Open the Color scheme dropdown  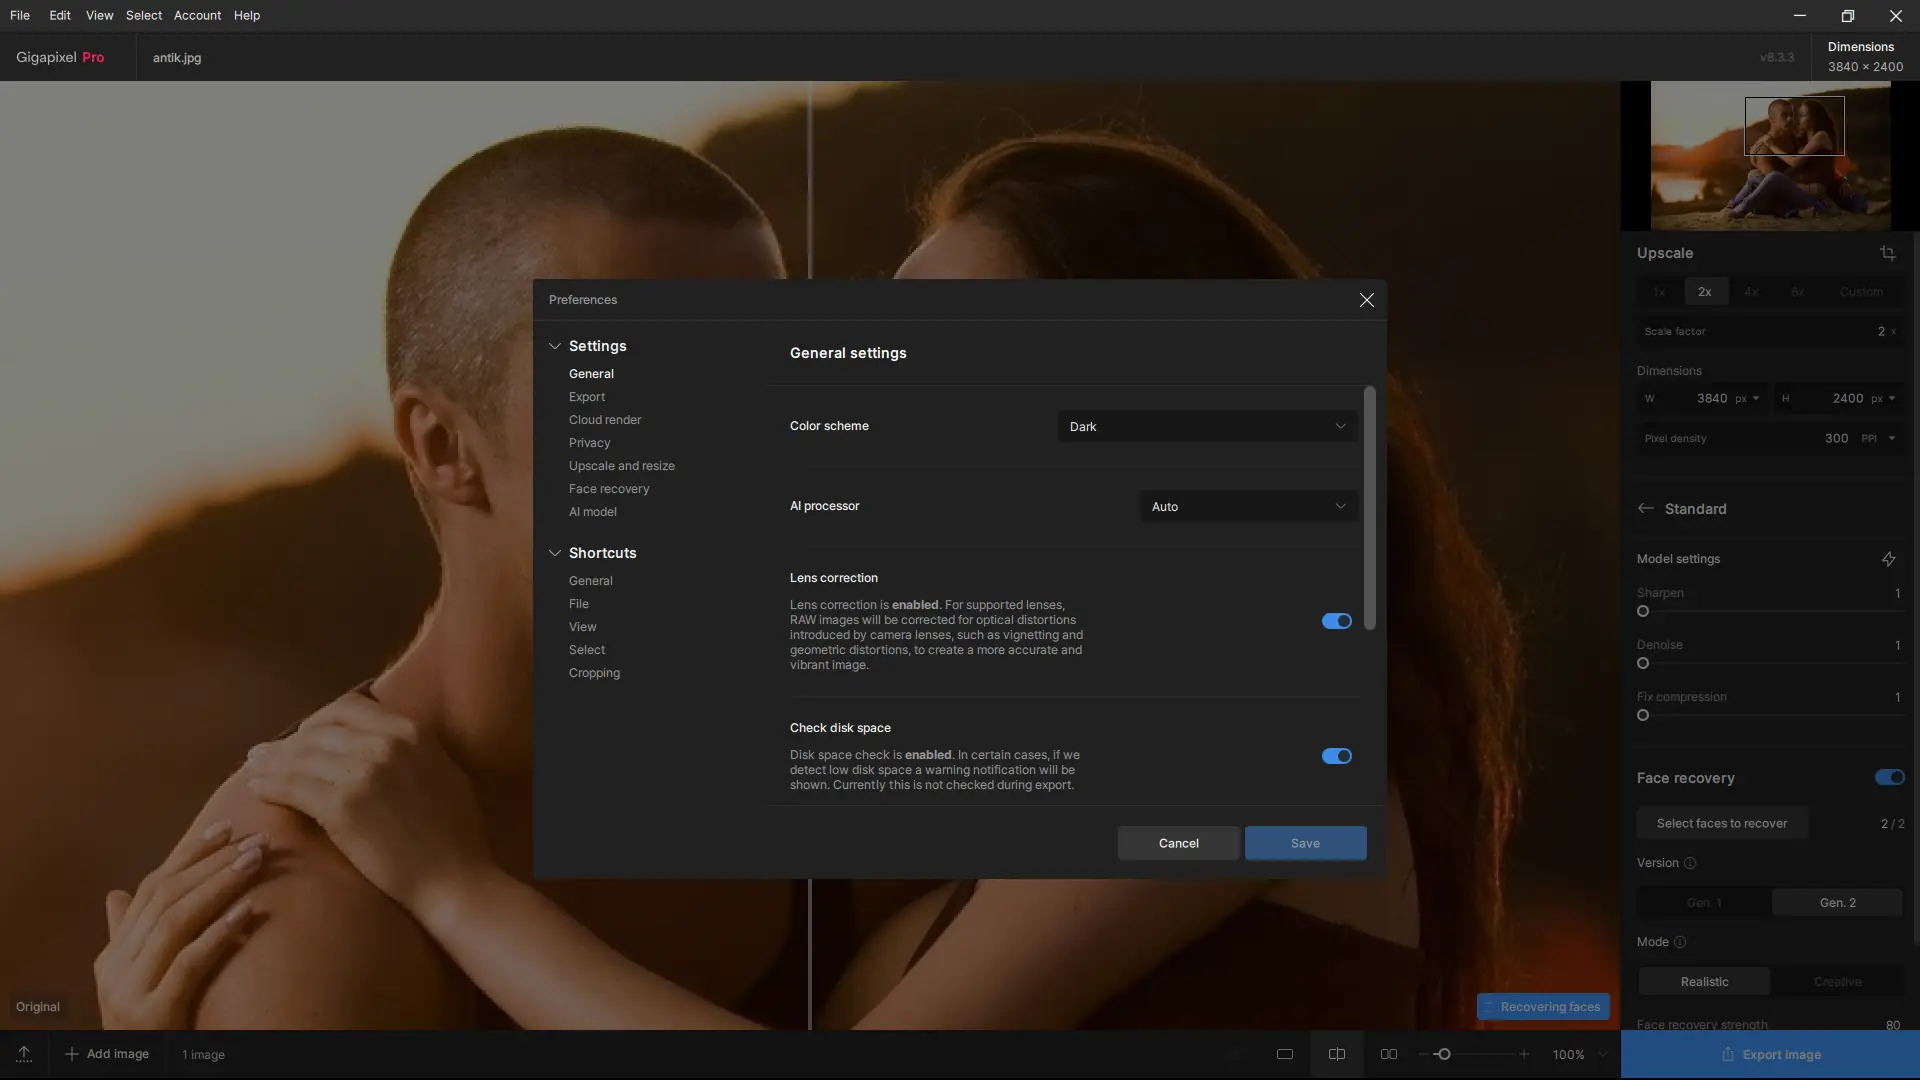(1207, 426)
